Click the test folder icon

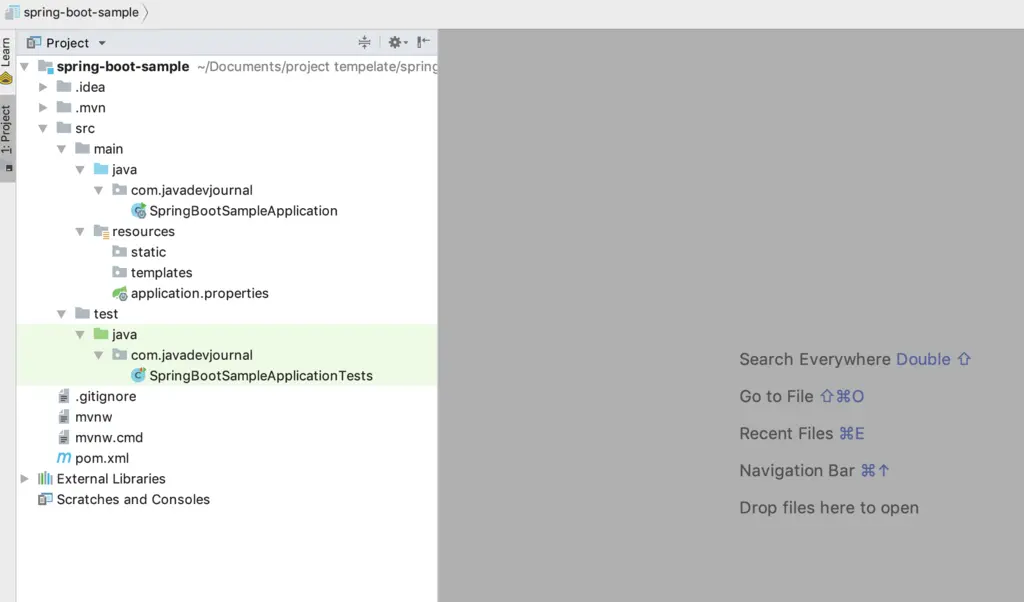pos(82,313)
